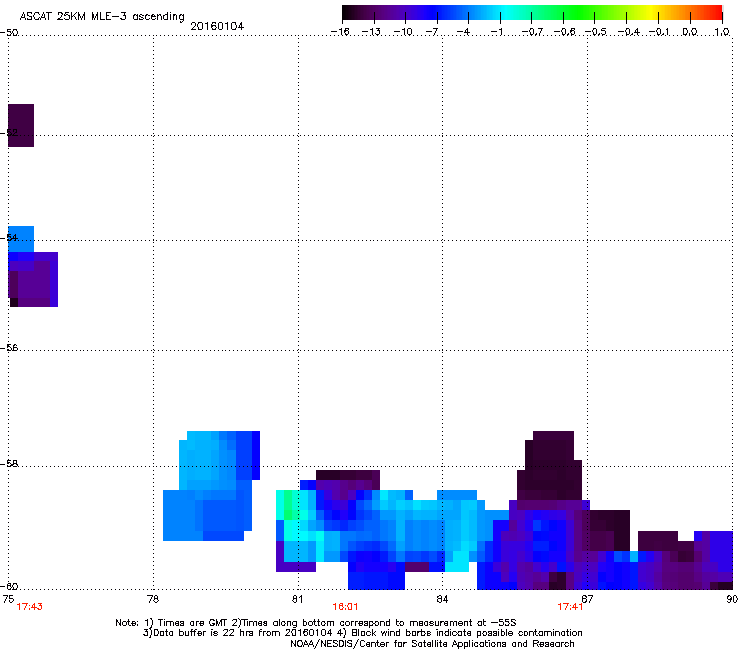Click the colorbar label -1

pos(496,32)
